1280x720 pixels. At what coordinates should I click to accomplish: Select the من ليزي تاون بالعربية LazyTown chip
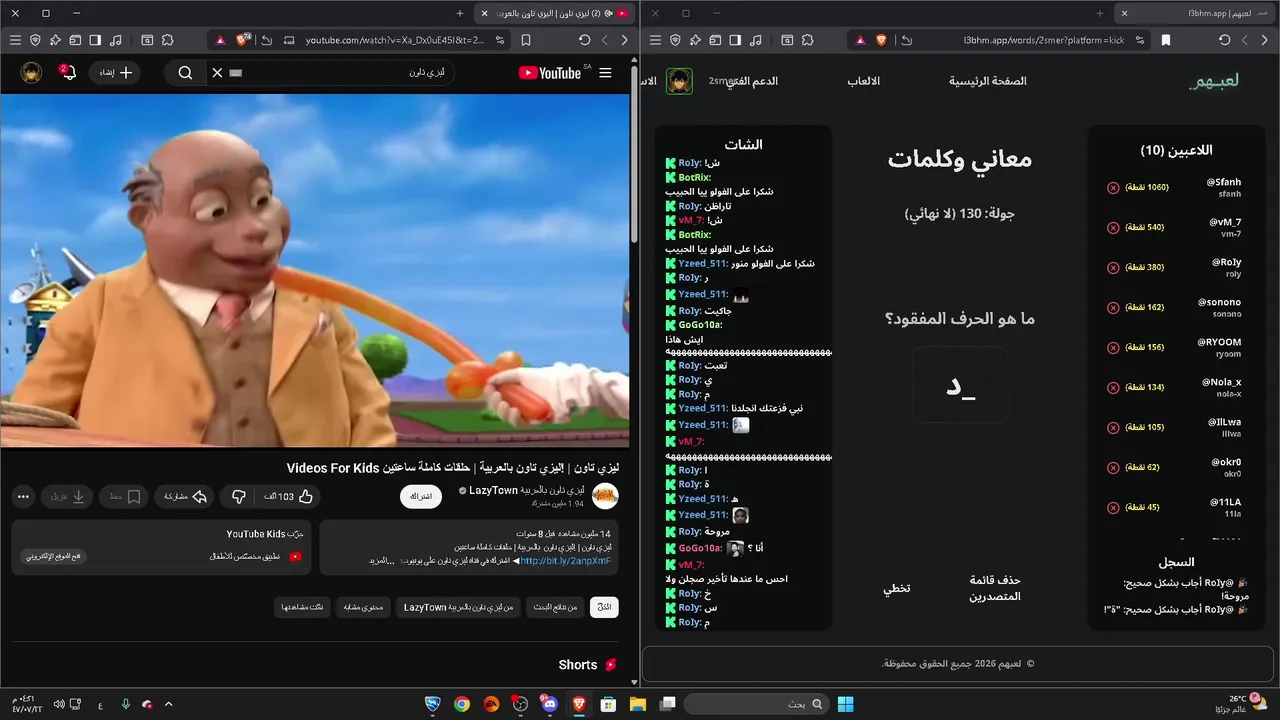point(459,607)
